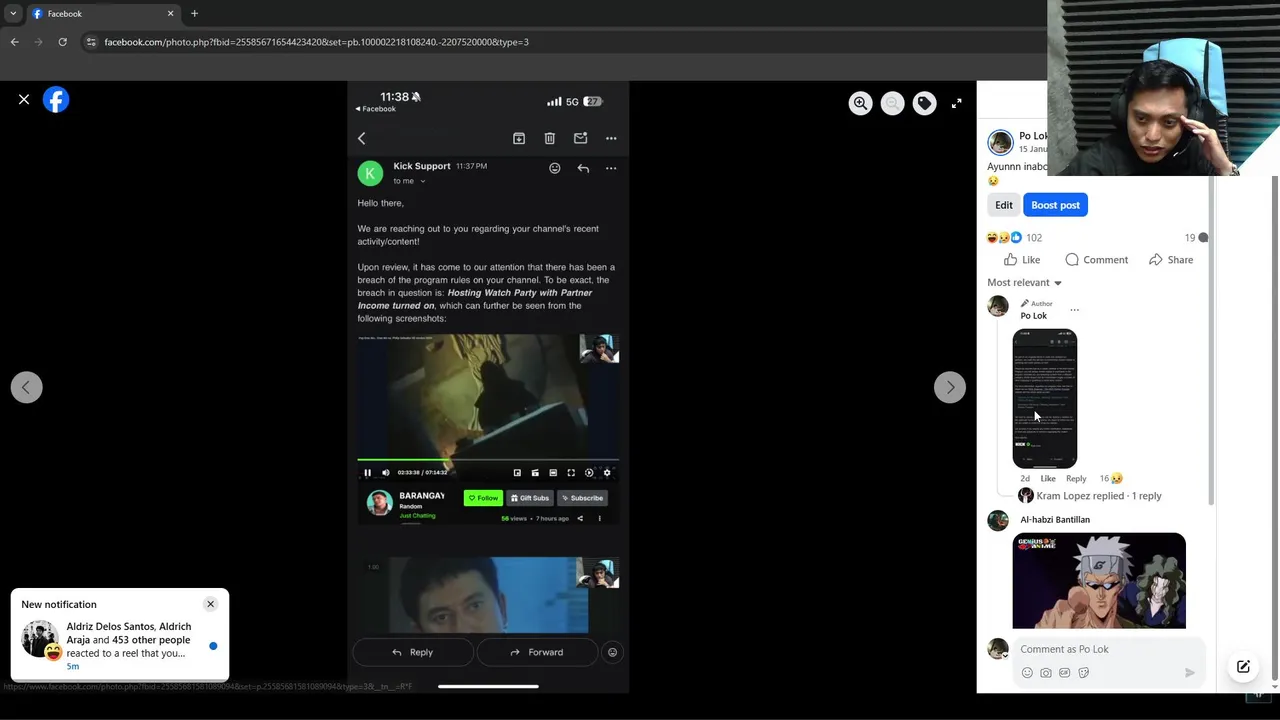Image resolution: width=1280 pixels, height=720 pixels.
Task: Close the Facebook browser tab
Action: click(x=170, y=14)
